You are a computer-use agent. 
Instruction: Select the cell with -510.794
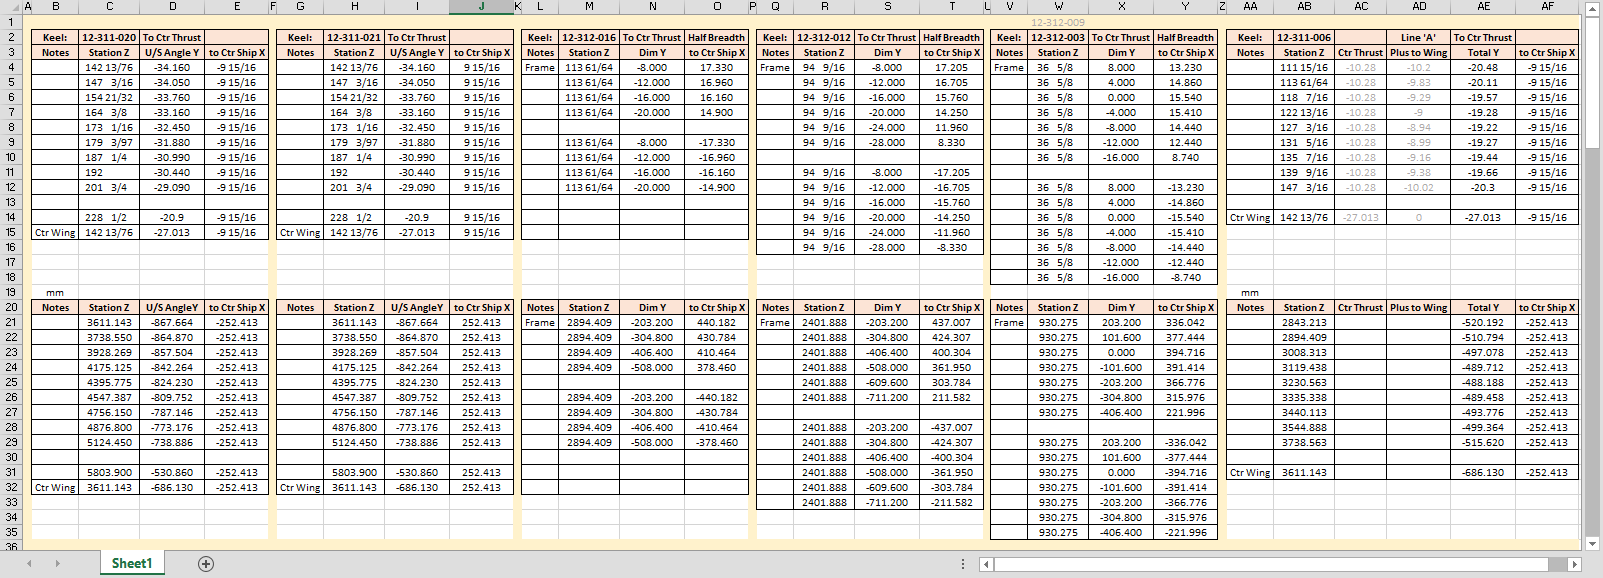(x=1483, y=338)
